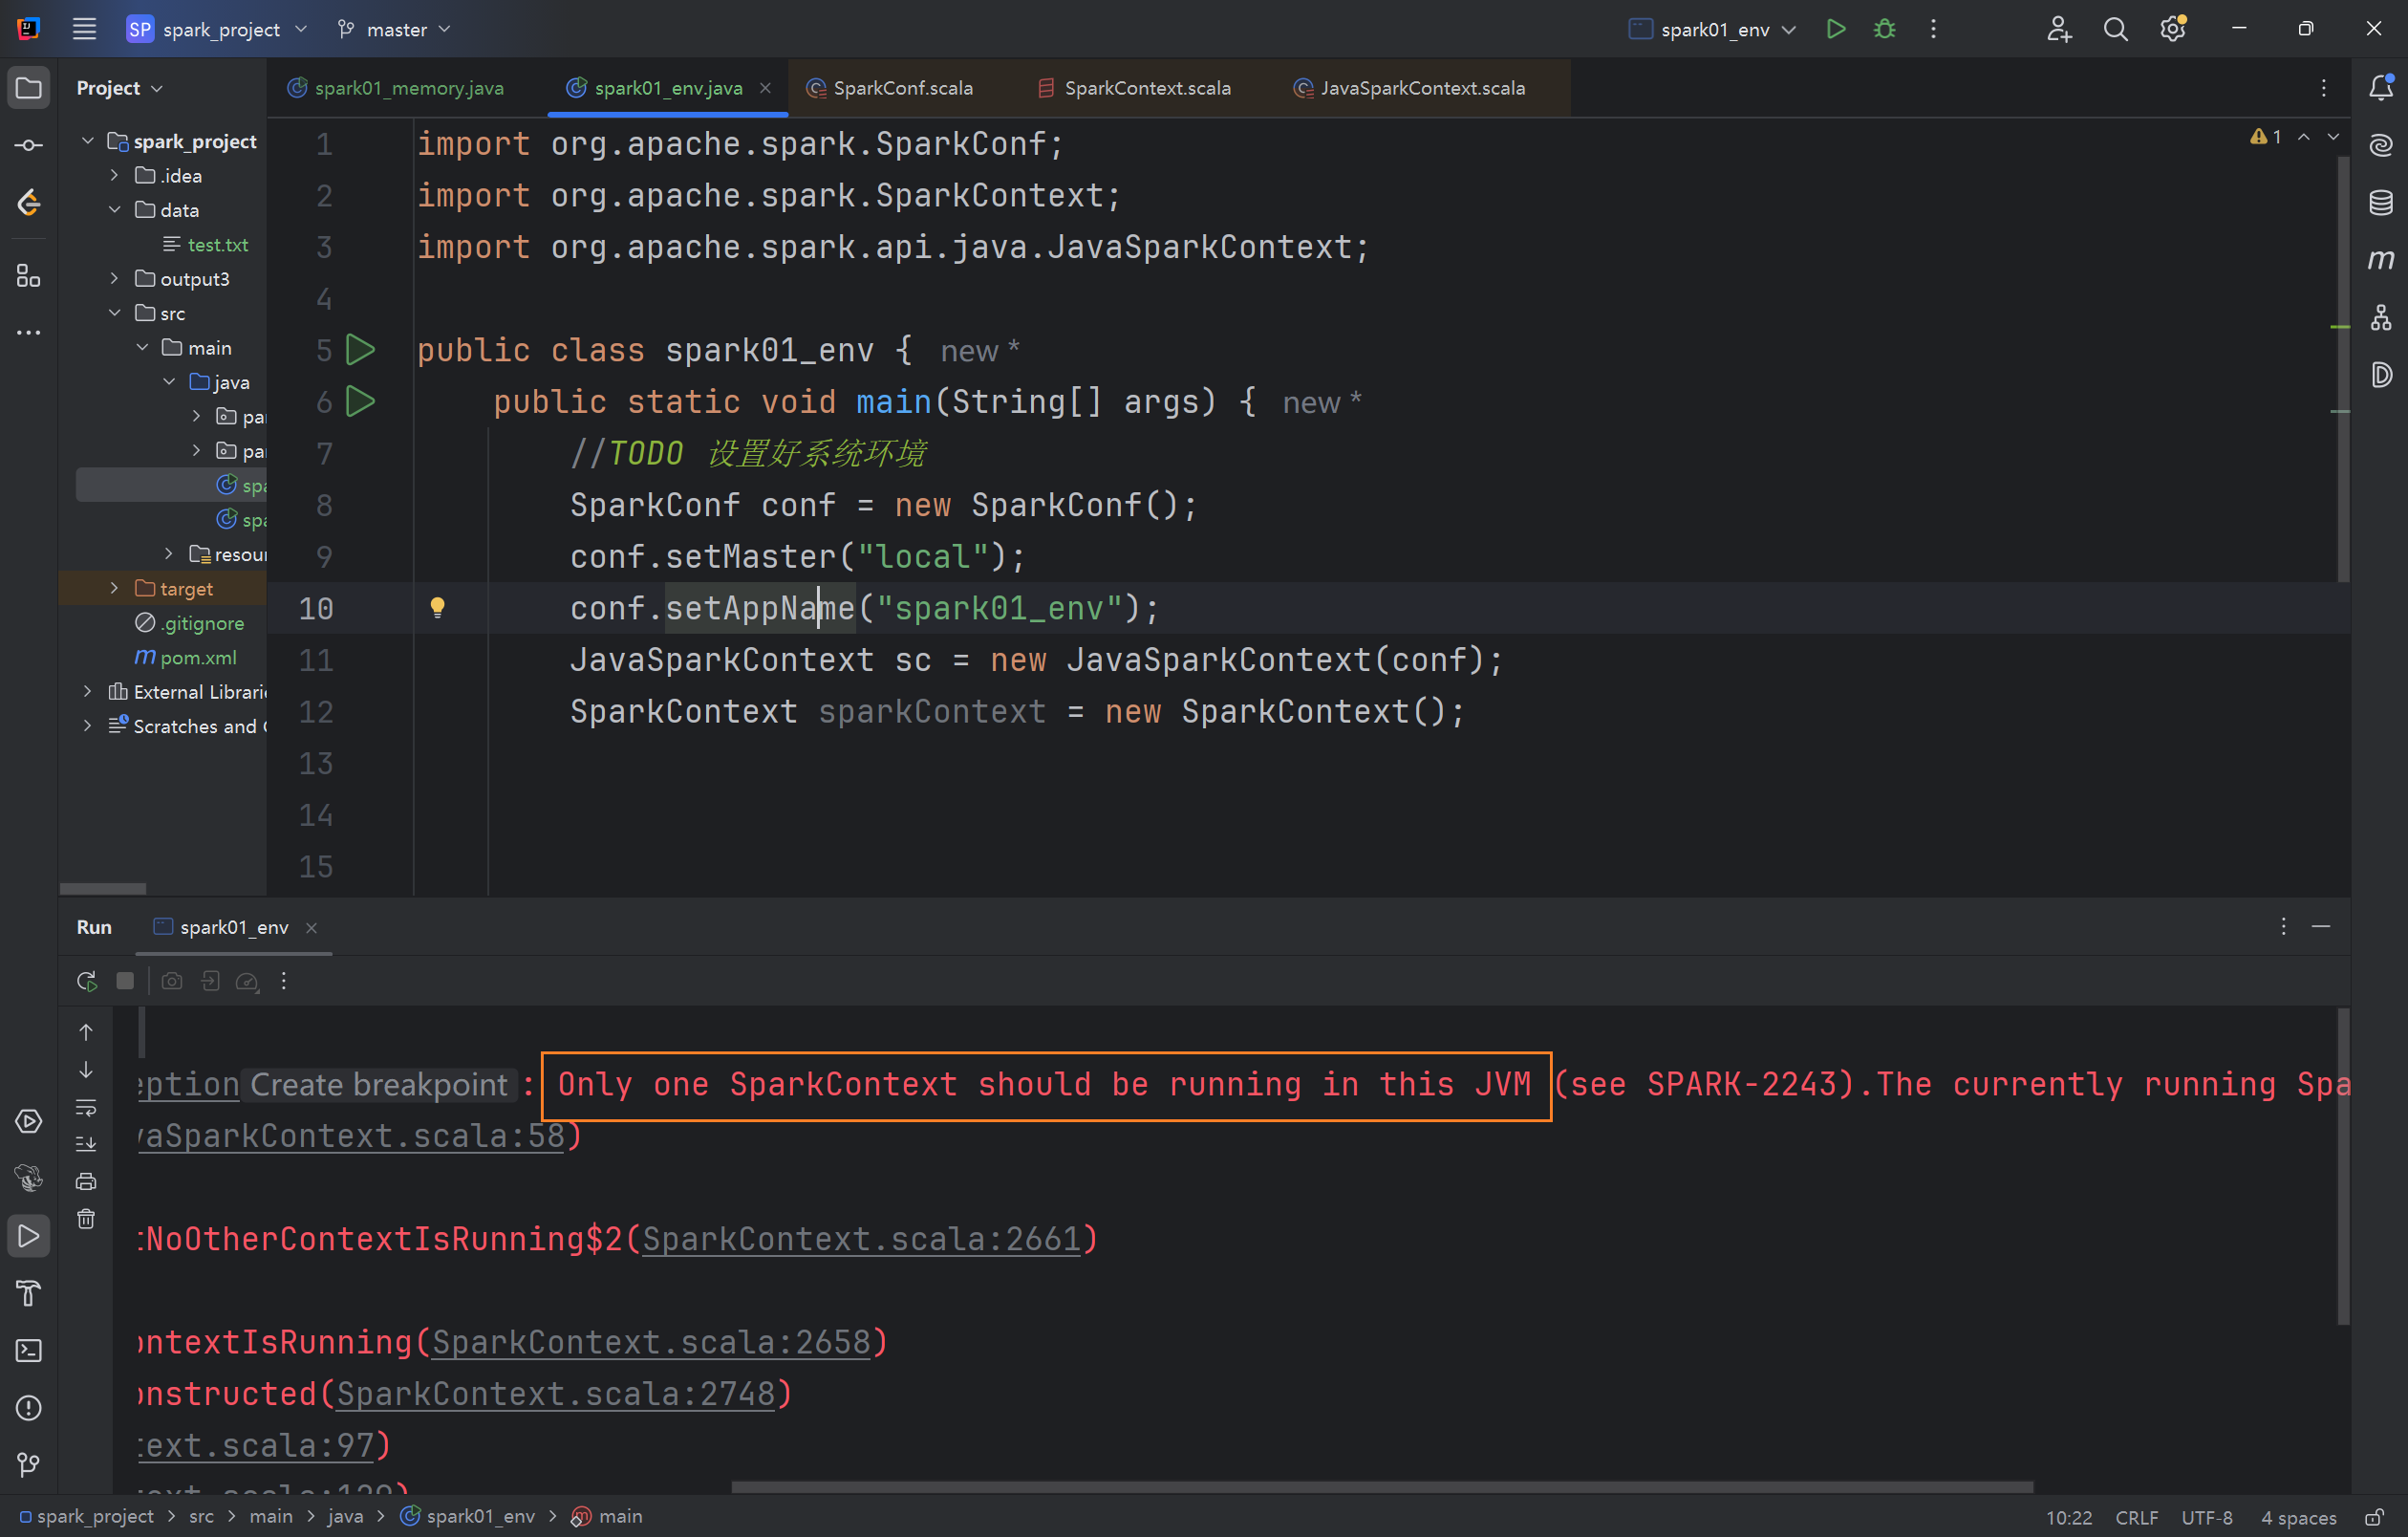
Task: Open Search Everywhere magnifier
Action: pyautogui.click(x=2115, y=29)
